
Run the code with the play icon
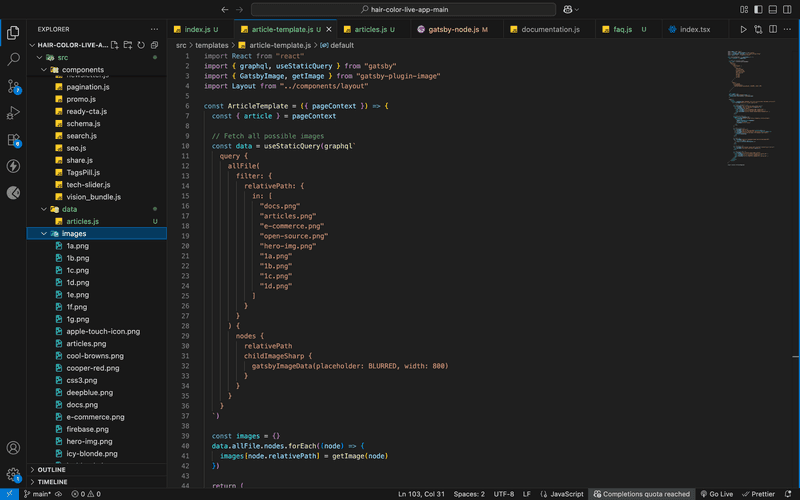pos(743,29)
